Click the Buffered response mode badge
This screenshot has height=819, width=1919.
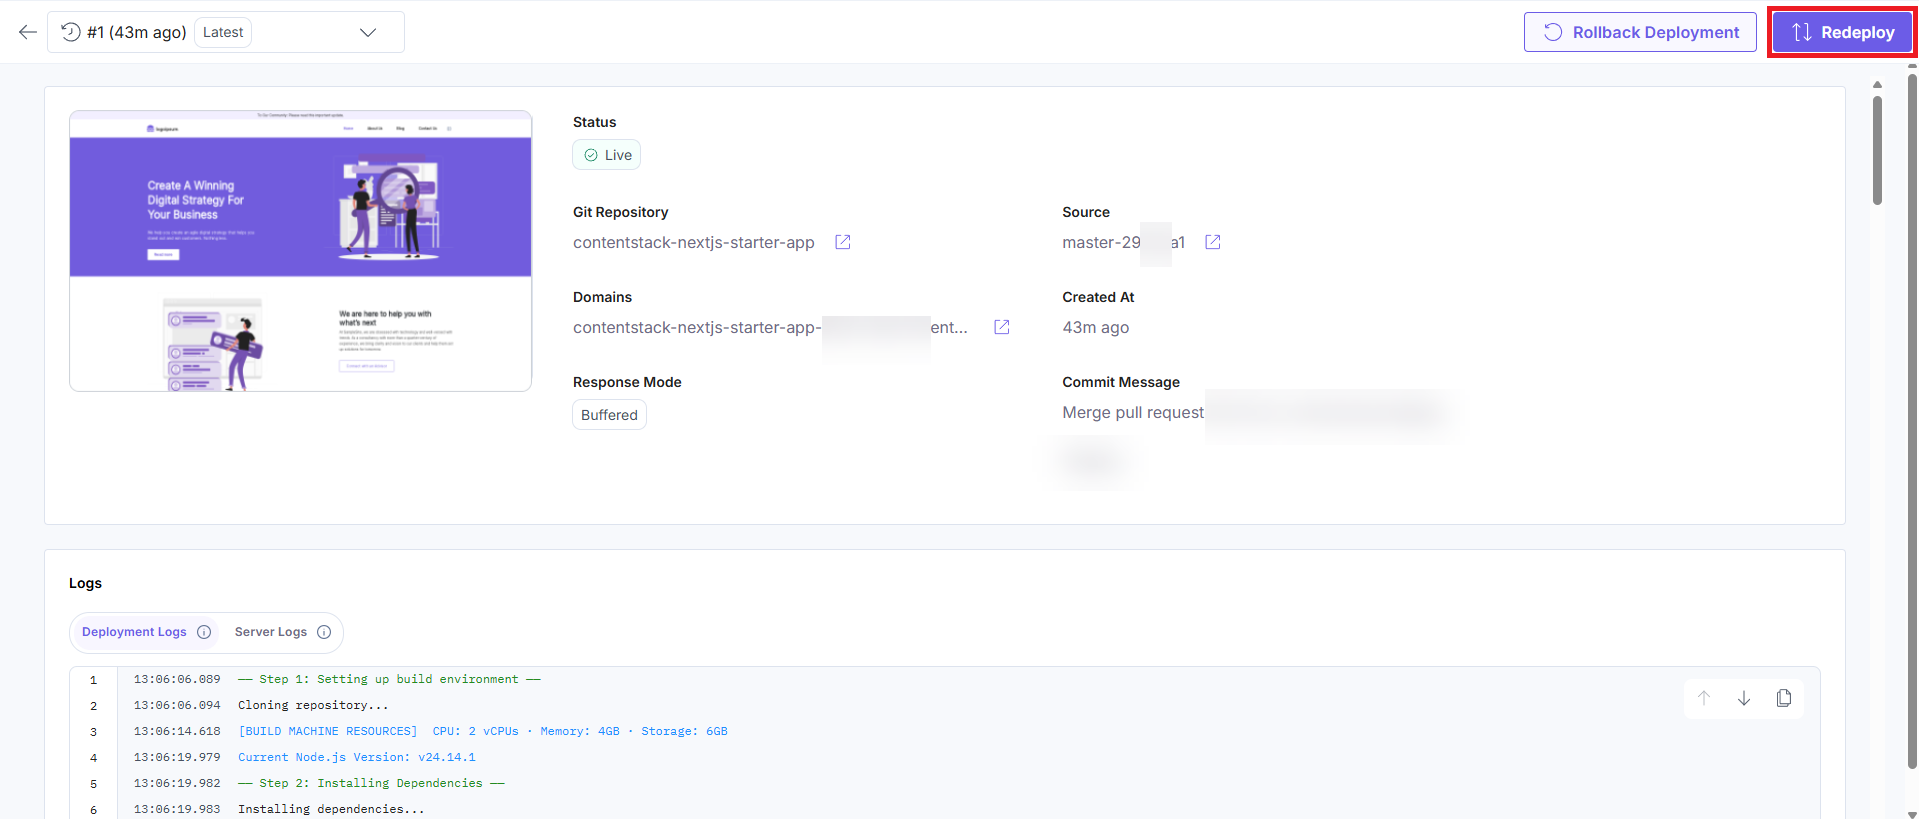tap(609, 415)
